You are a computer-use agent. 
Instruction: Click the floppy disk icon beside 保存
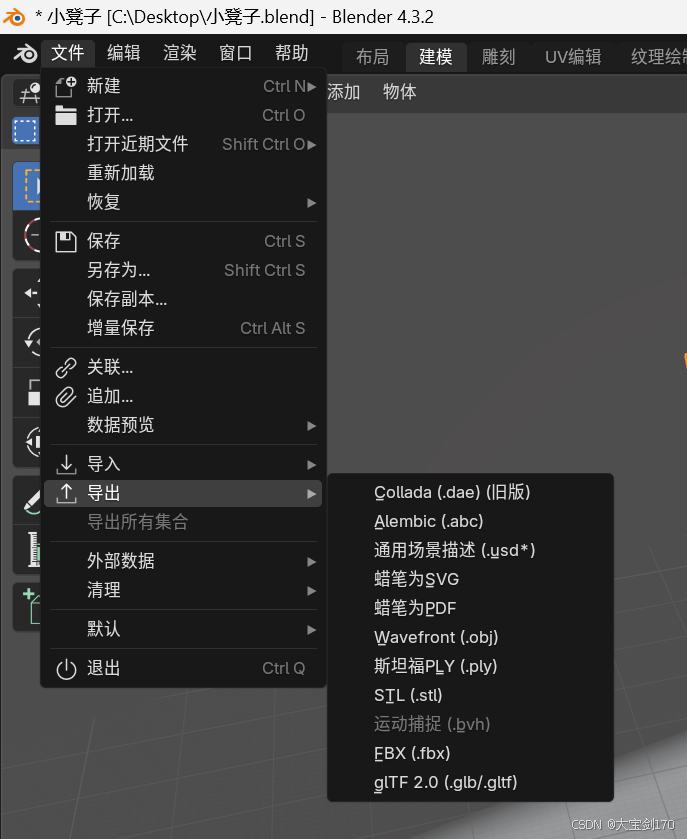point(66,241)
